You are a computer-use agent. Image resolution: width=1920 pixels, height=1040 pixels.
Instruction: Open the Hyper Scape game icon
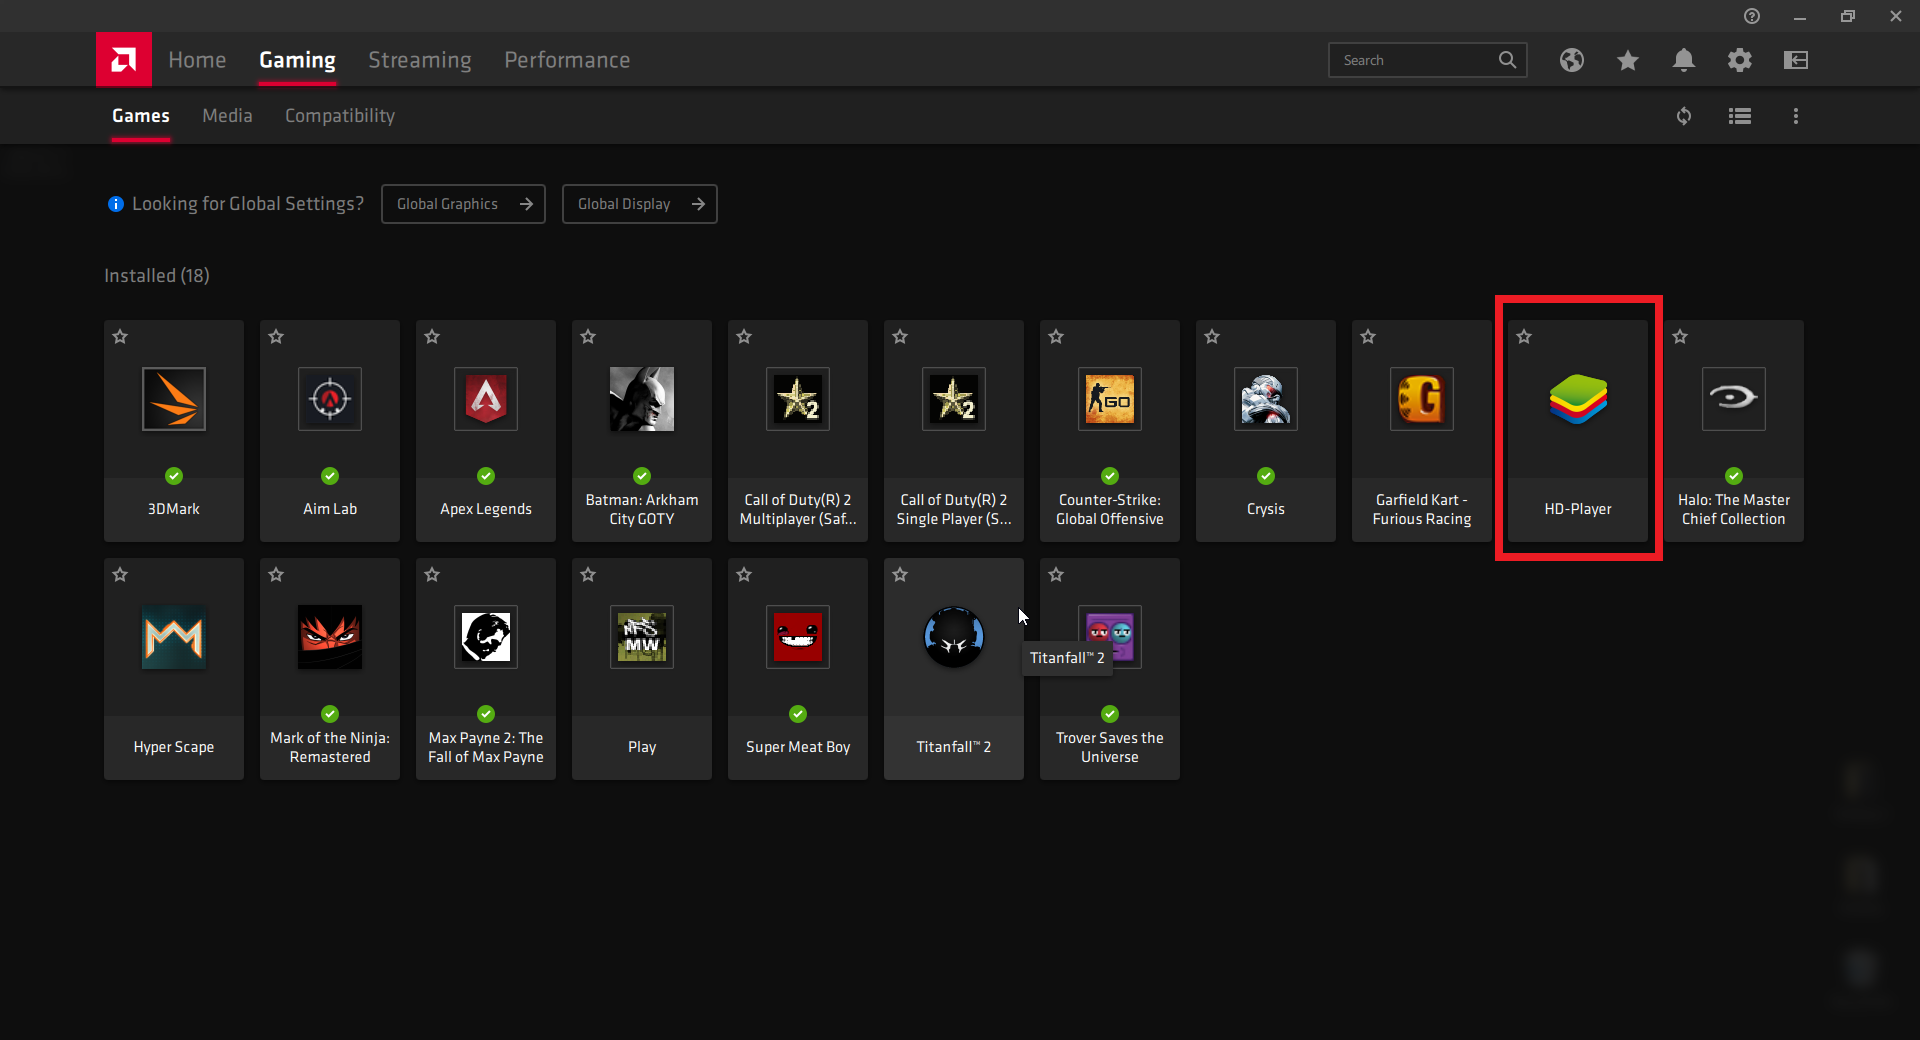174,637
